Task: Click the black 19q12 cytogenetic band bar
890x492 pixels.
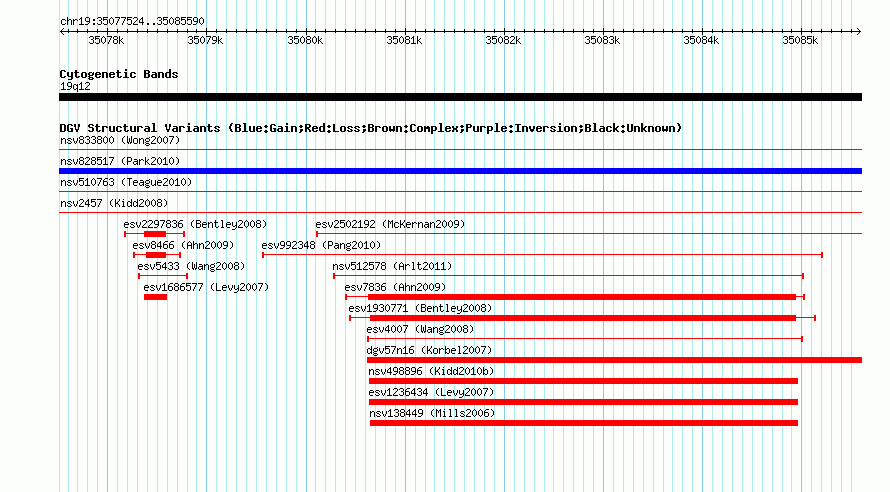Action: [460, 97]
